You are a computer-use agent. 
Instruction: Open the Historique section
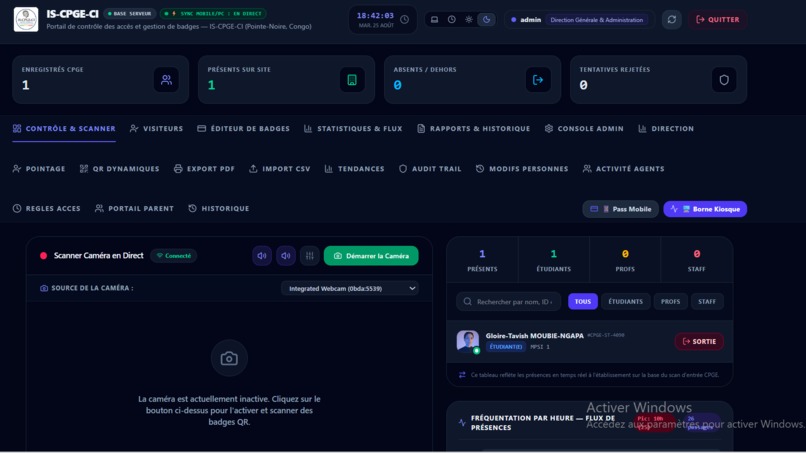pos(218,208)
